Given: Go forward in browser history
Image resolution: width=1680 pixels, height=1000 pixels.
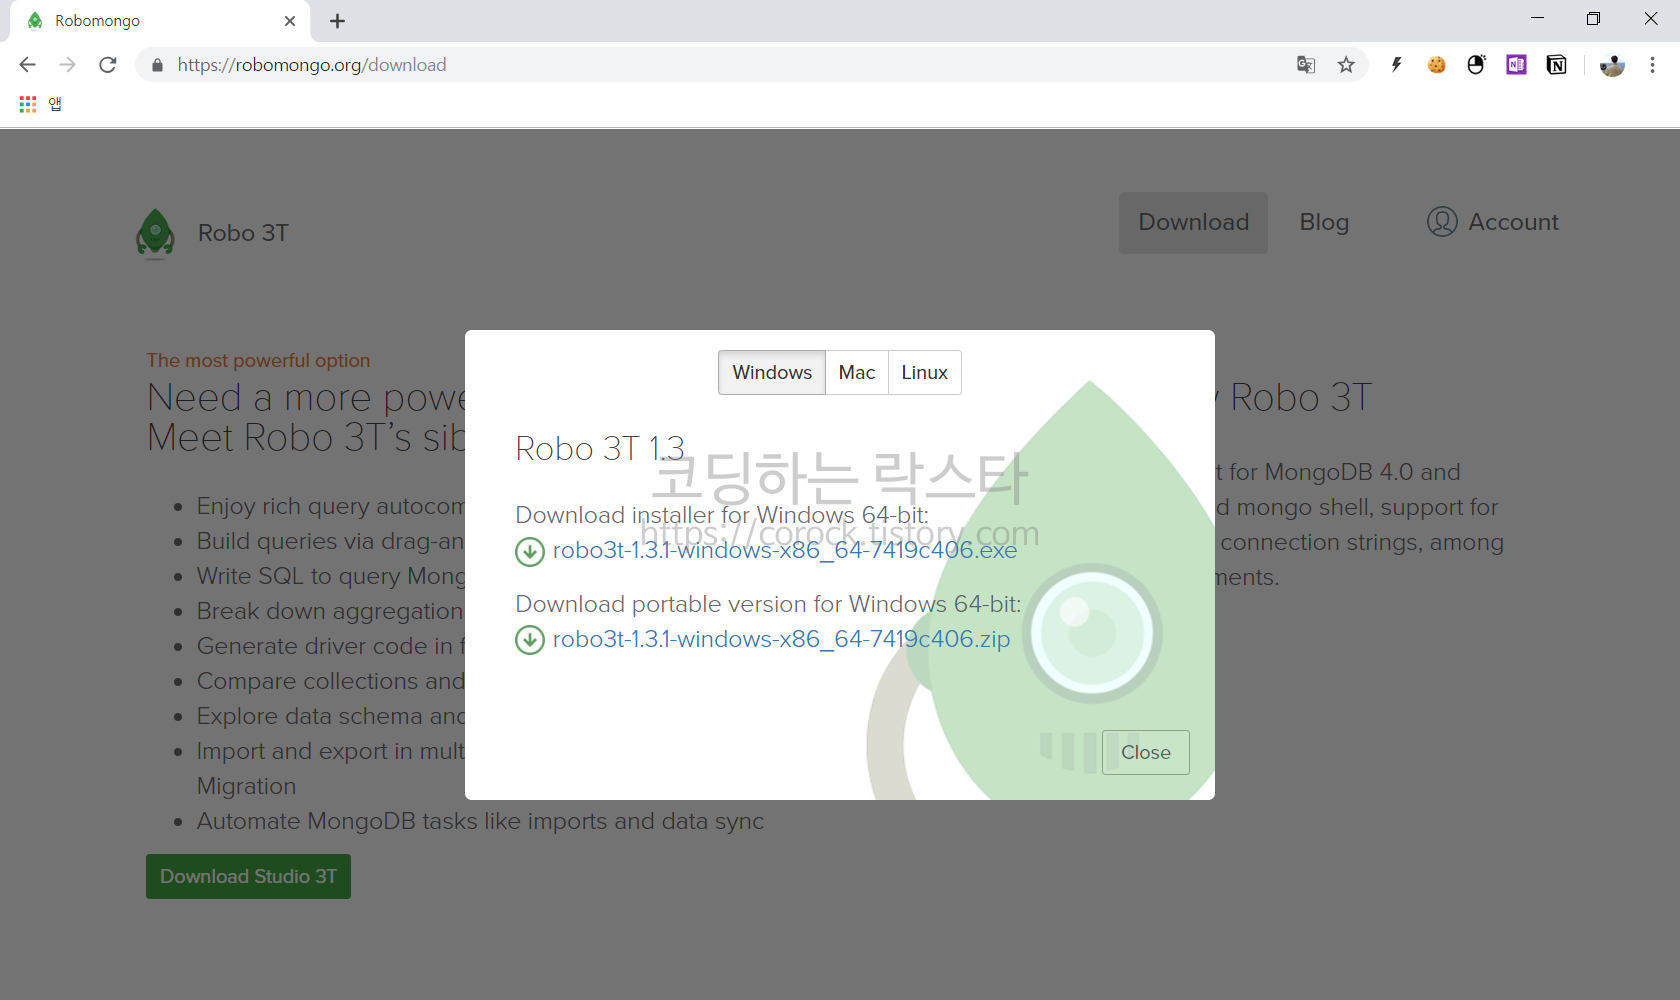Looking at the screenshot, I should pyautogui.click(x=67, y=65).
